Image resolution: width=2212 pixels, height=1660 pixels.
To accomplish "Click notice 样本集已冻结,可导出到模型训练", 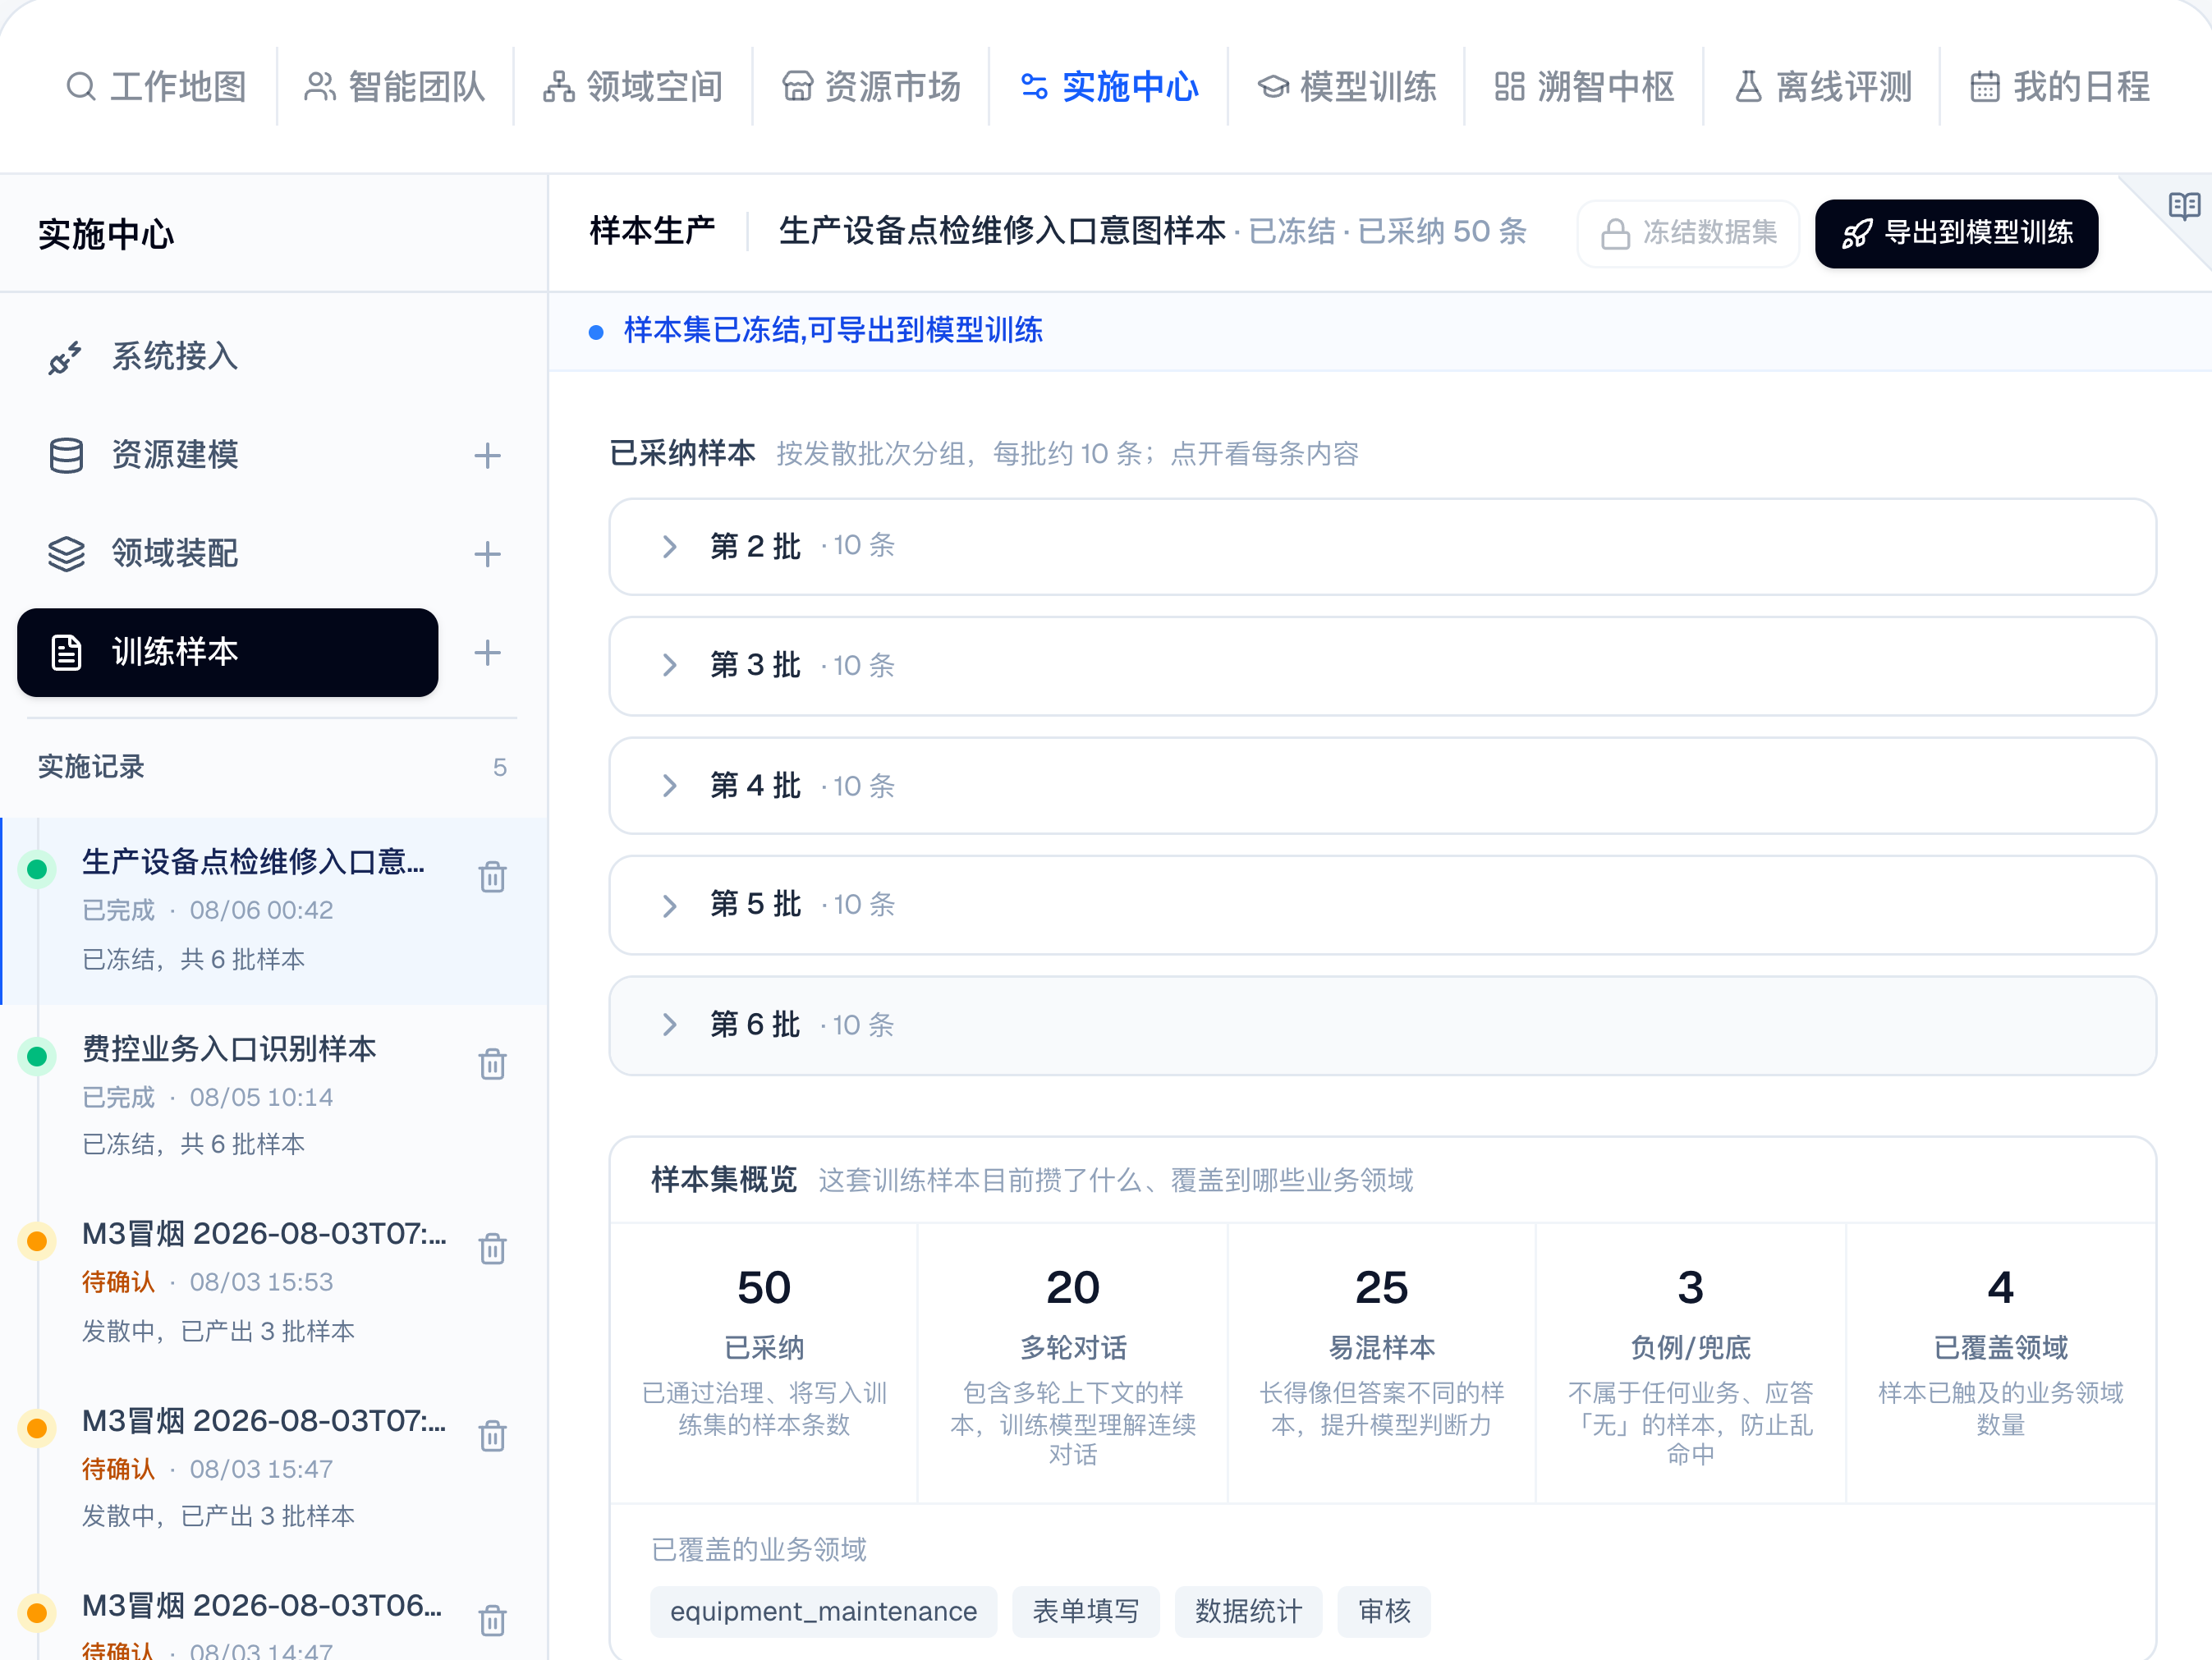I will pyautogui.click(x=833, y=330).
